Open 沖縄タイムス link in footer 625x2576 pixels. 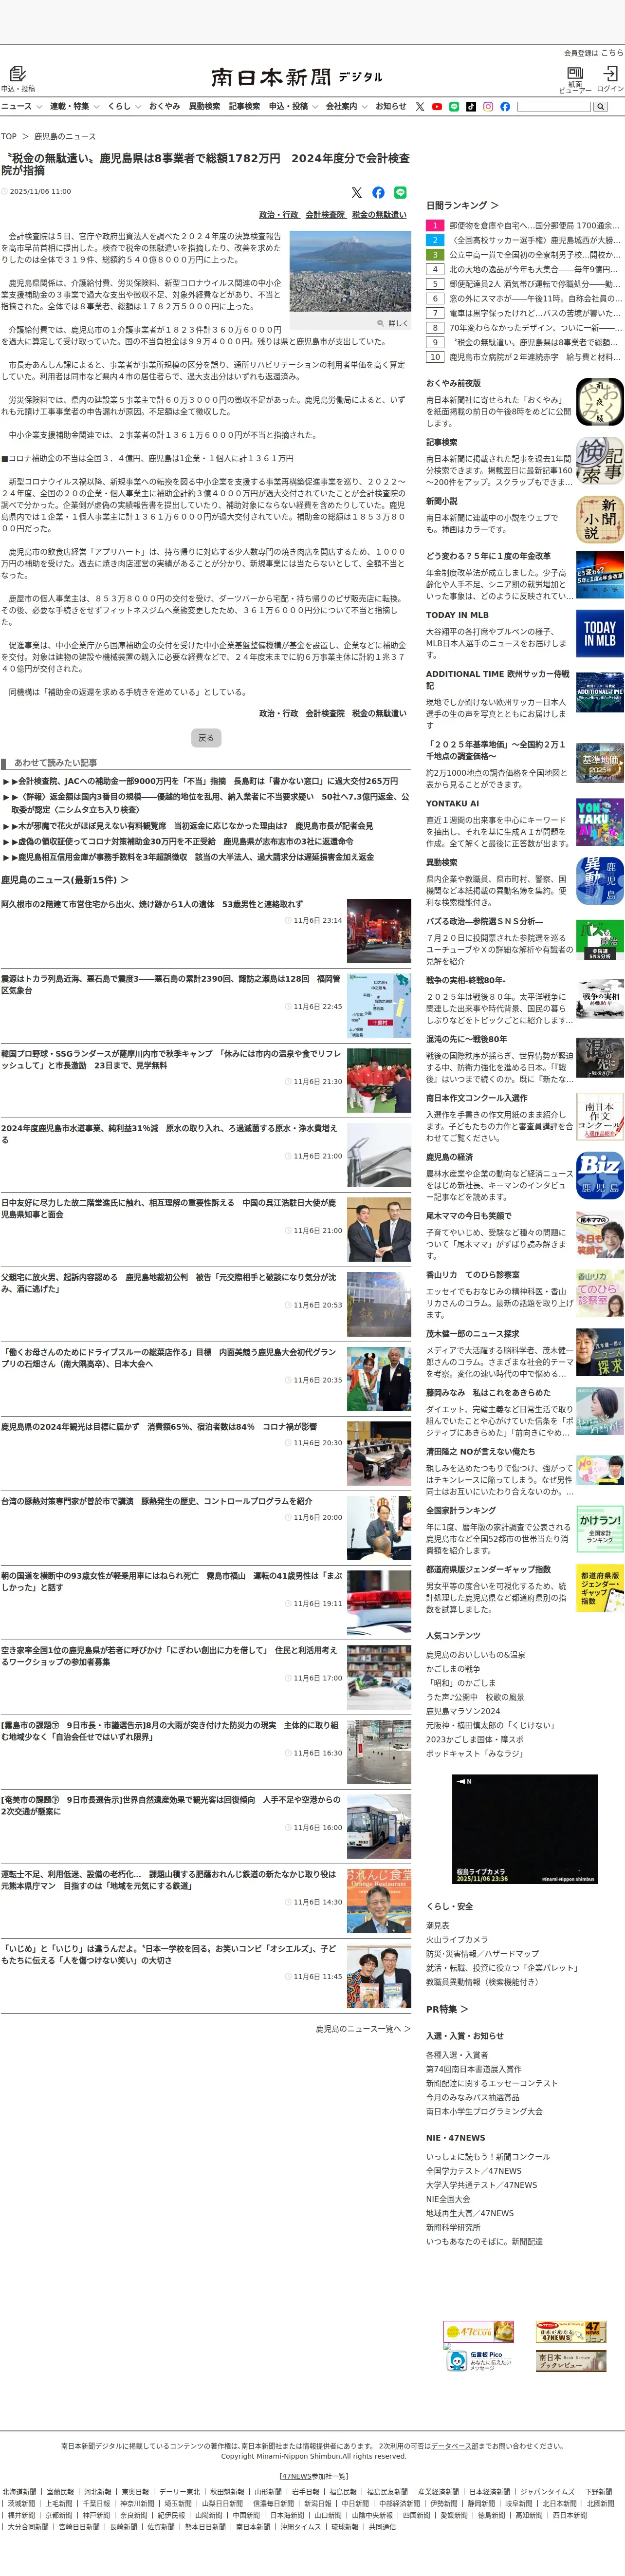point(300,2527)
